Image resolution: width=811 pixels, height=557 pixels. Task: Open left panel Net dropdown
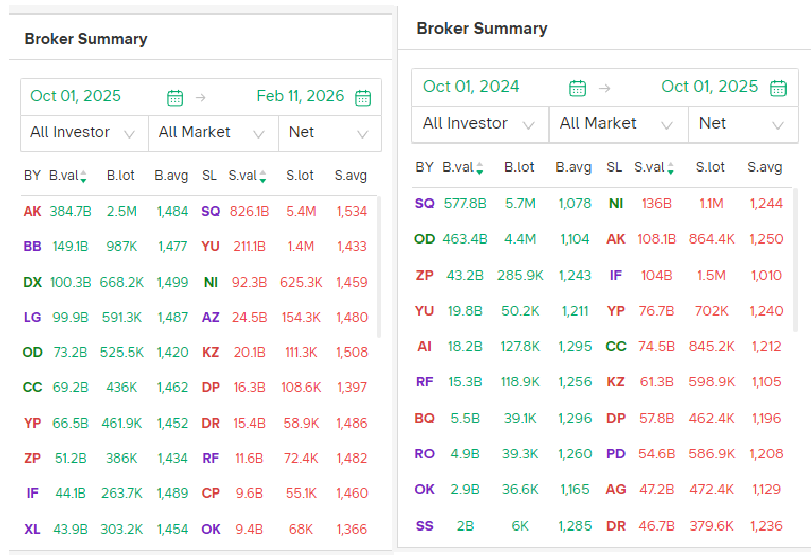[x=329, y=132]
